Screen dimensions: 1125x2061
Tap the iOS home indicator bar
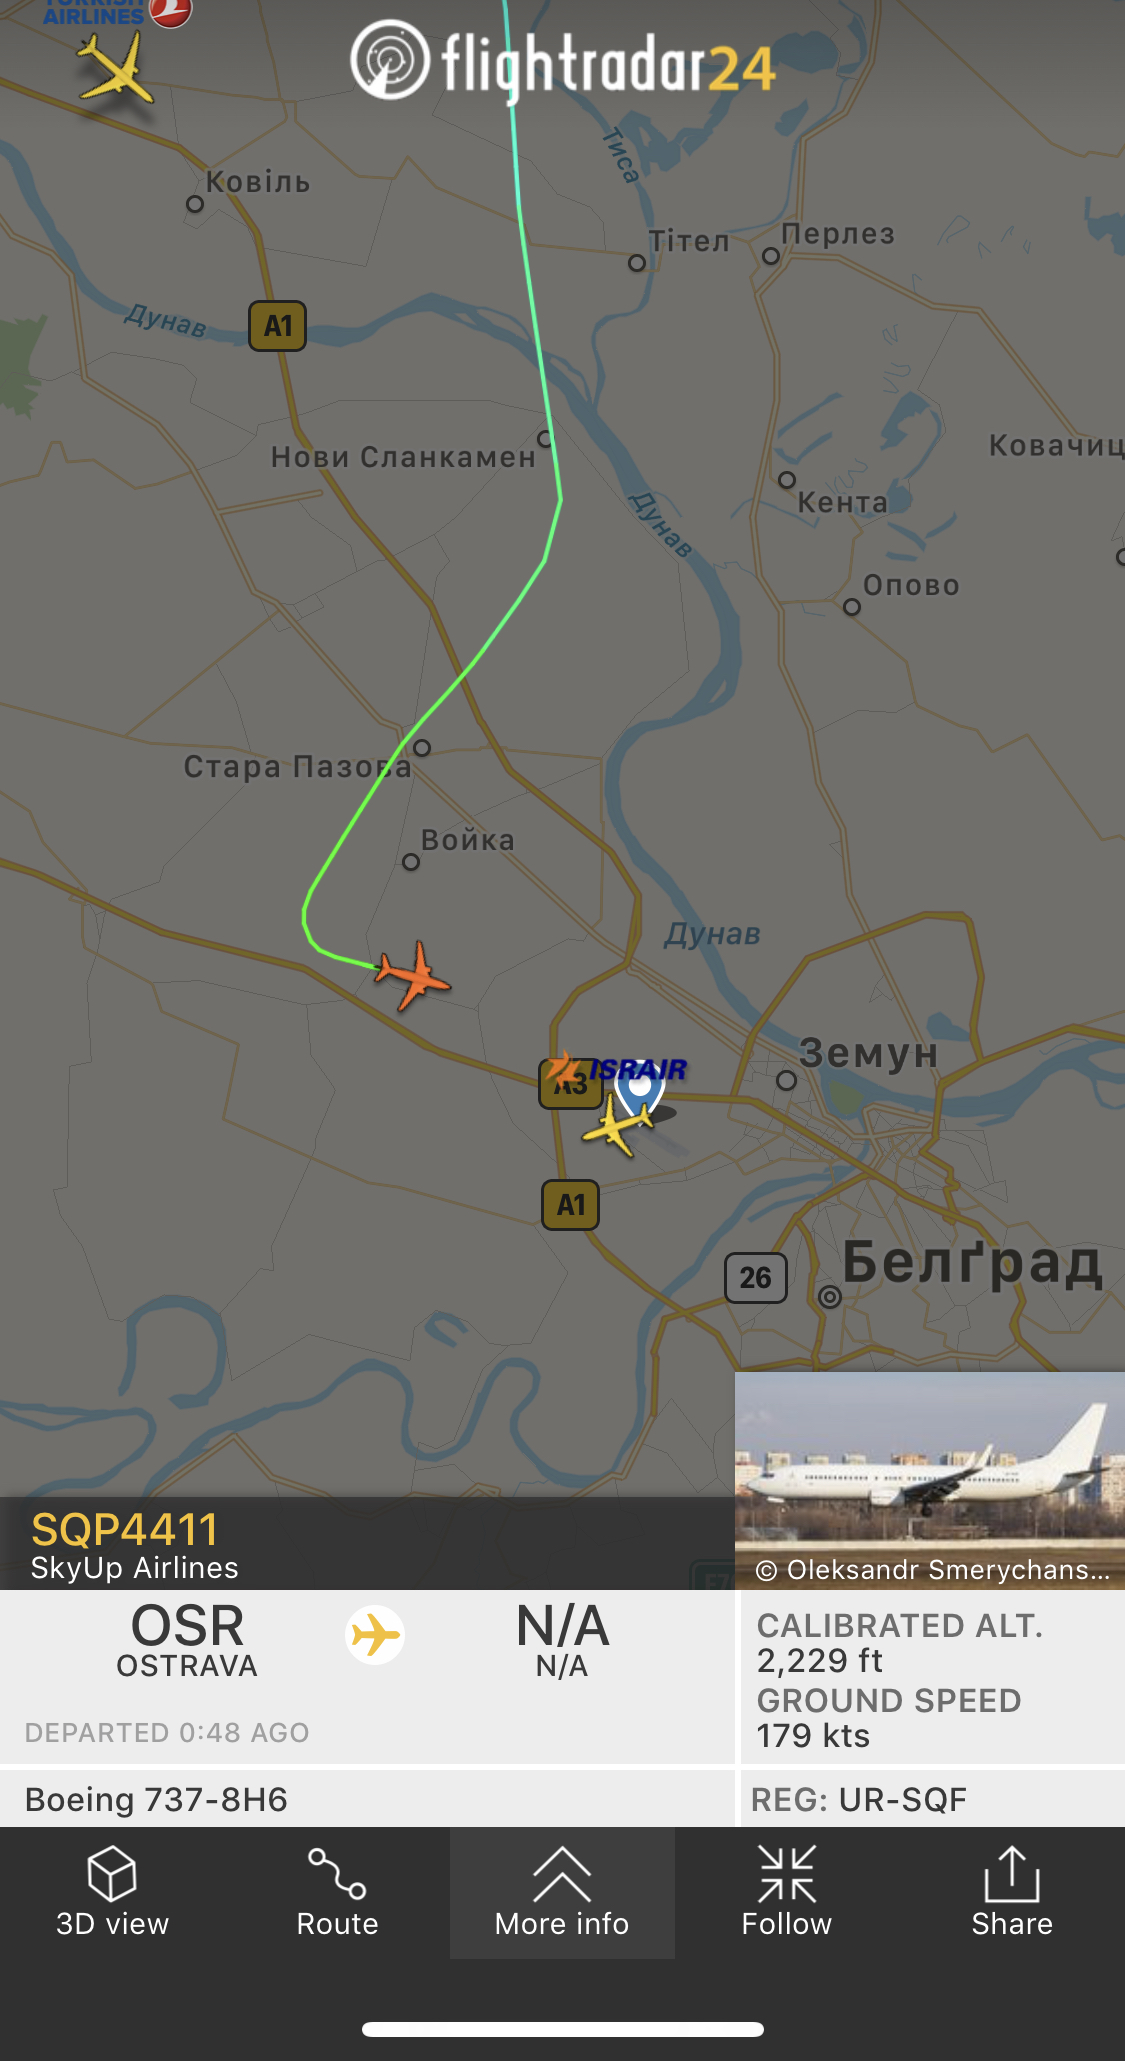click(563, 2029)
